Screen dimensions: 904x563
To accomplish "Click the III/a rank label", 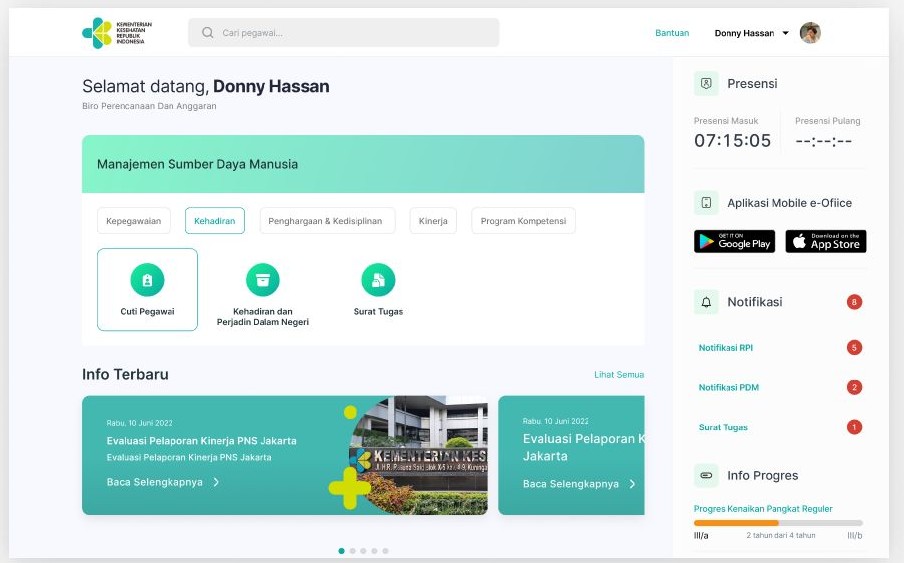I will pos(701,535).
